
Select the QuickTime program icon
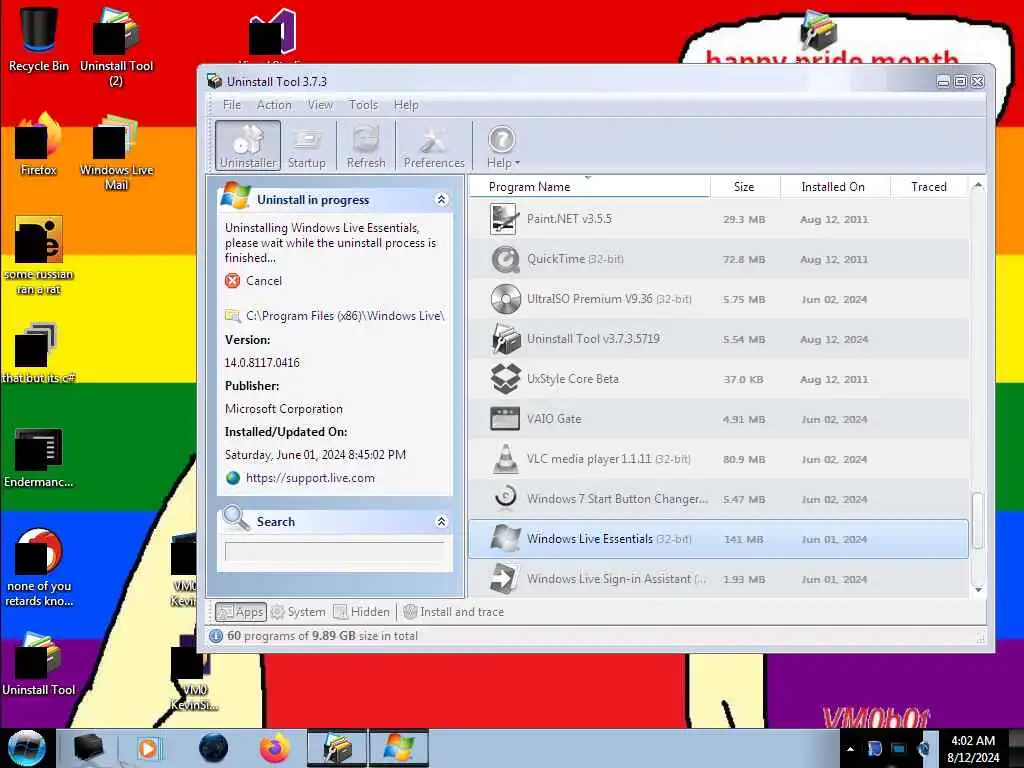click(x=505, y=259)
